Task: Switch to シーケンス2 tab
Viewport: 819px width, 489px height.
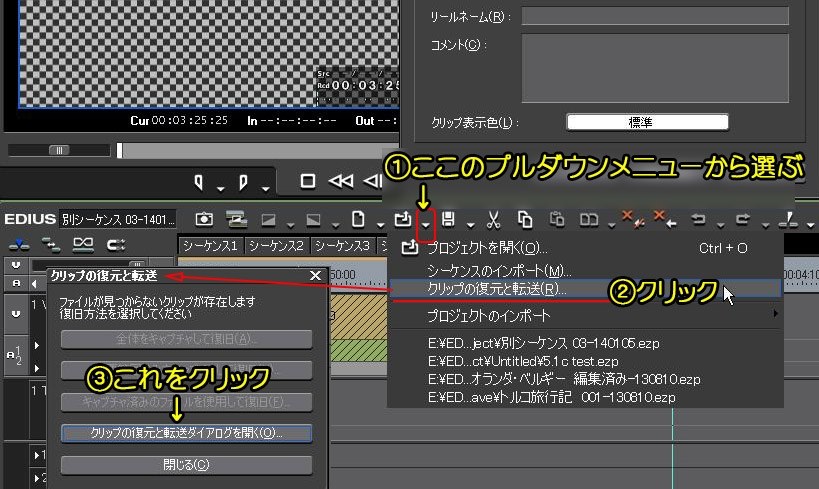Action: pos(276,246)
